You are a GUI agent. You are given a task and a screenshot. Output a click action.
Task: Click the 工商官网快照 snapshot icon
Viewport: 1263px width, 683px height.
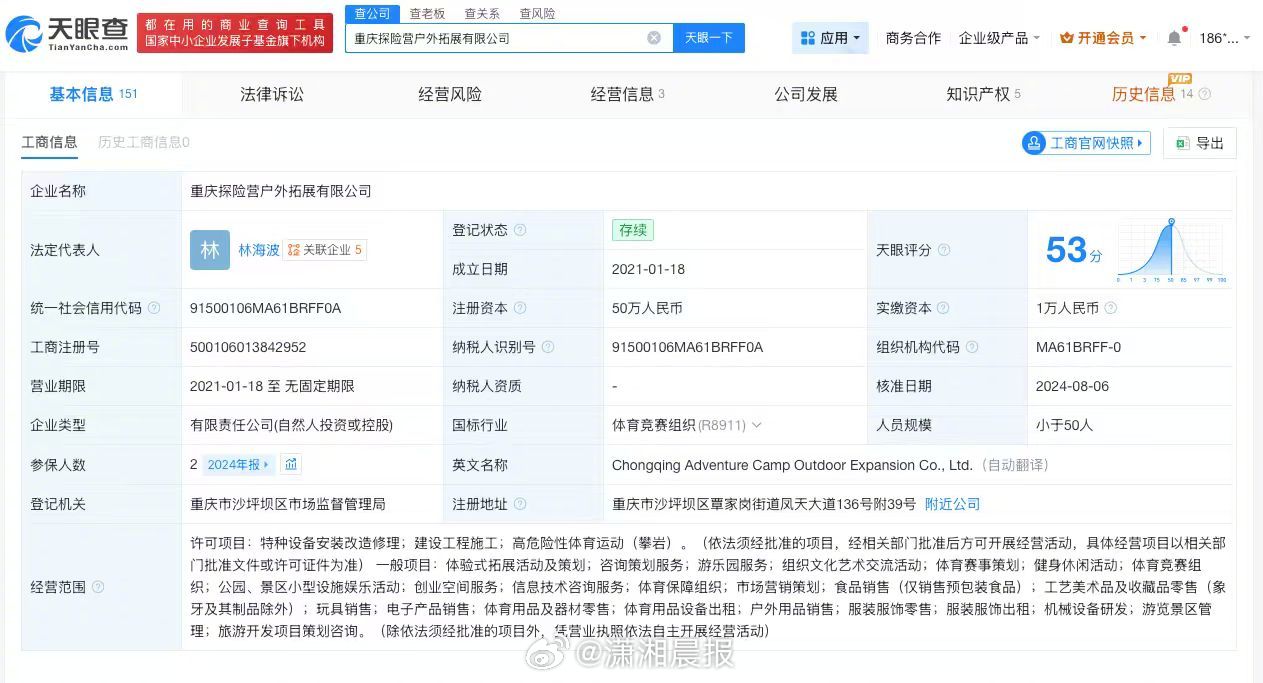pos(1034,143)
